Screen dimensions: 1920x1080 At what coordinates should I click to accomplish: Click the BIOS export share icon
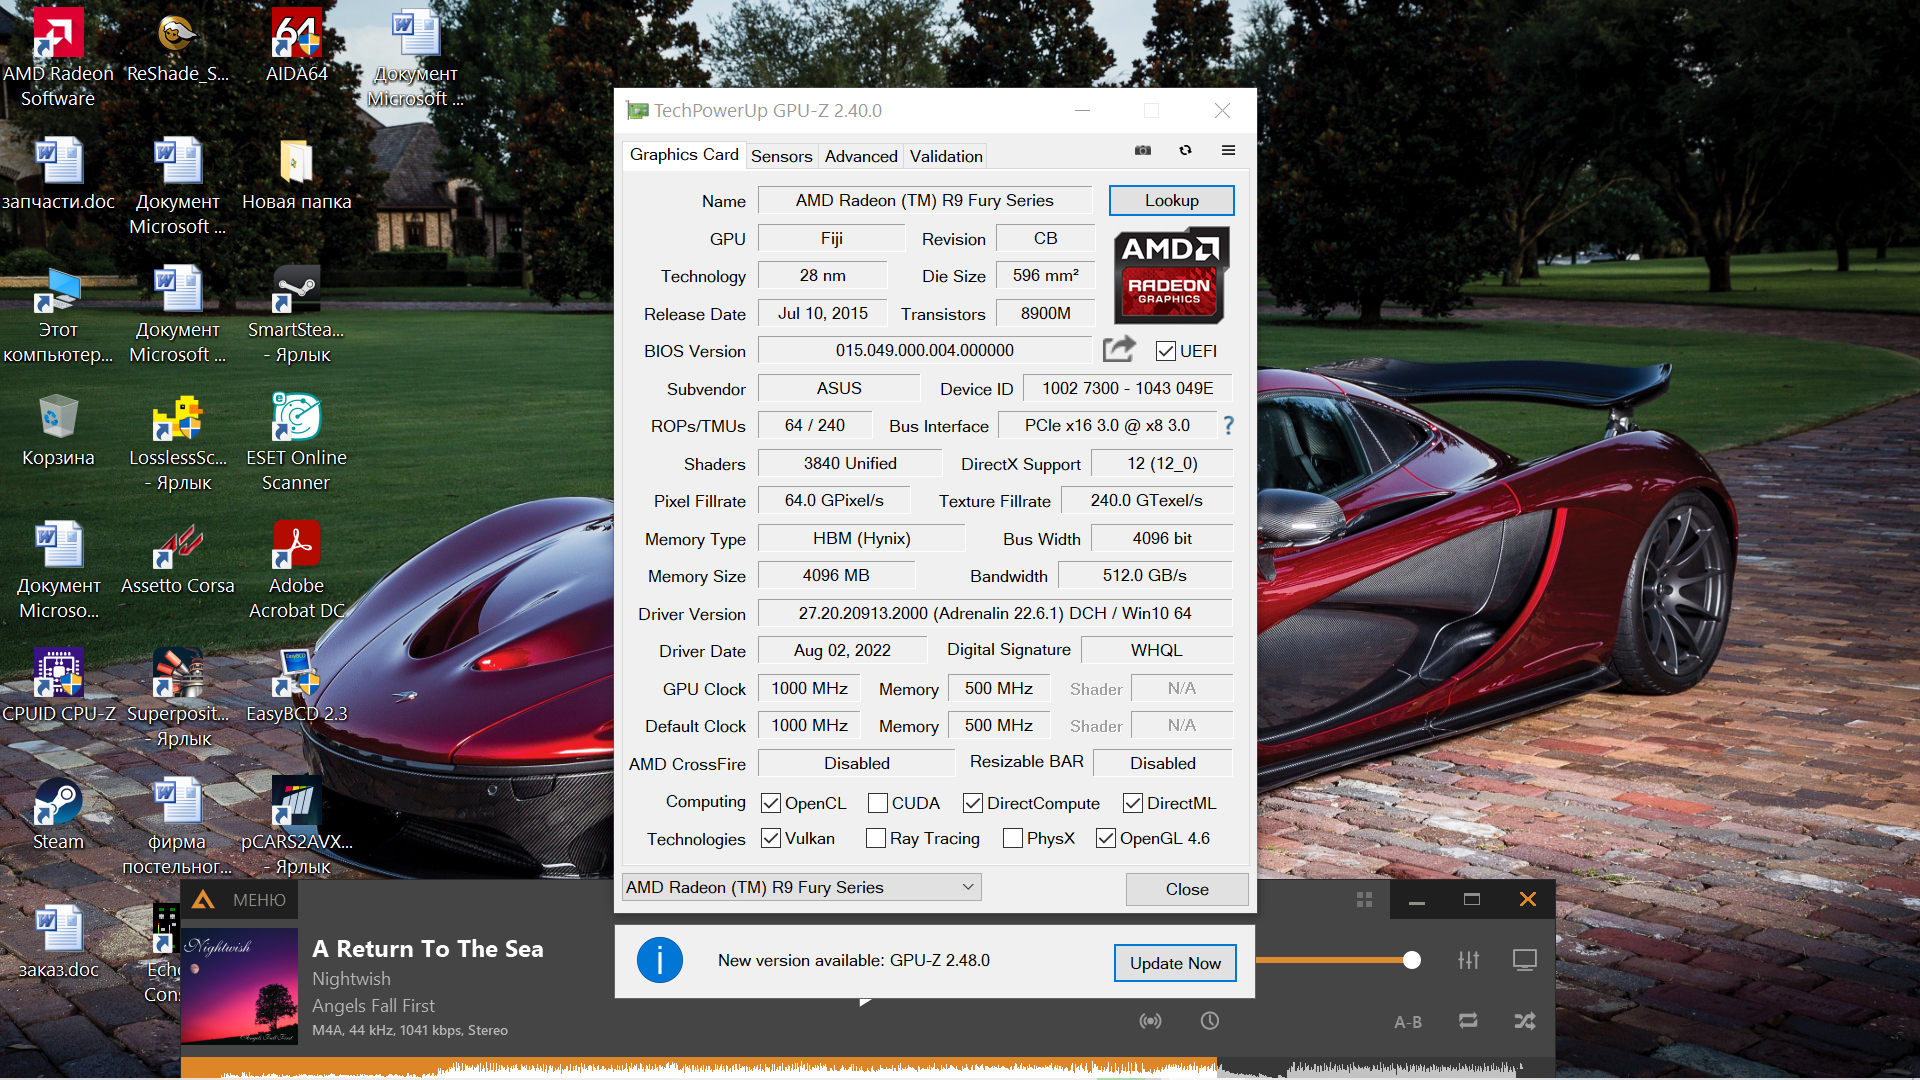point(1119,349)
